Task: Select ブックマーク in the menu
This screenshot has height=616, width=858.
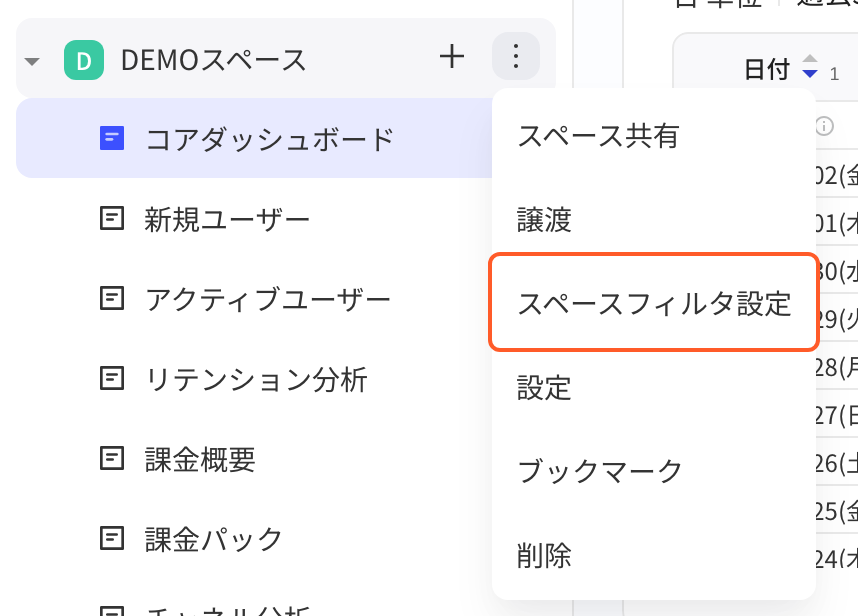Action: 653,471
